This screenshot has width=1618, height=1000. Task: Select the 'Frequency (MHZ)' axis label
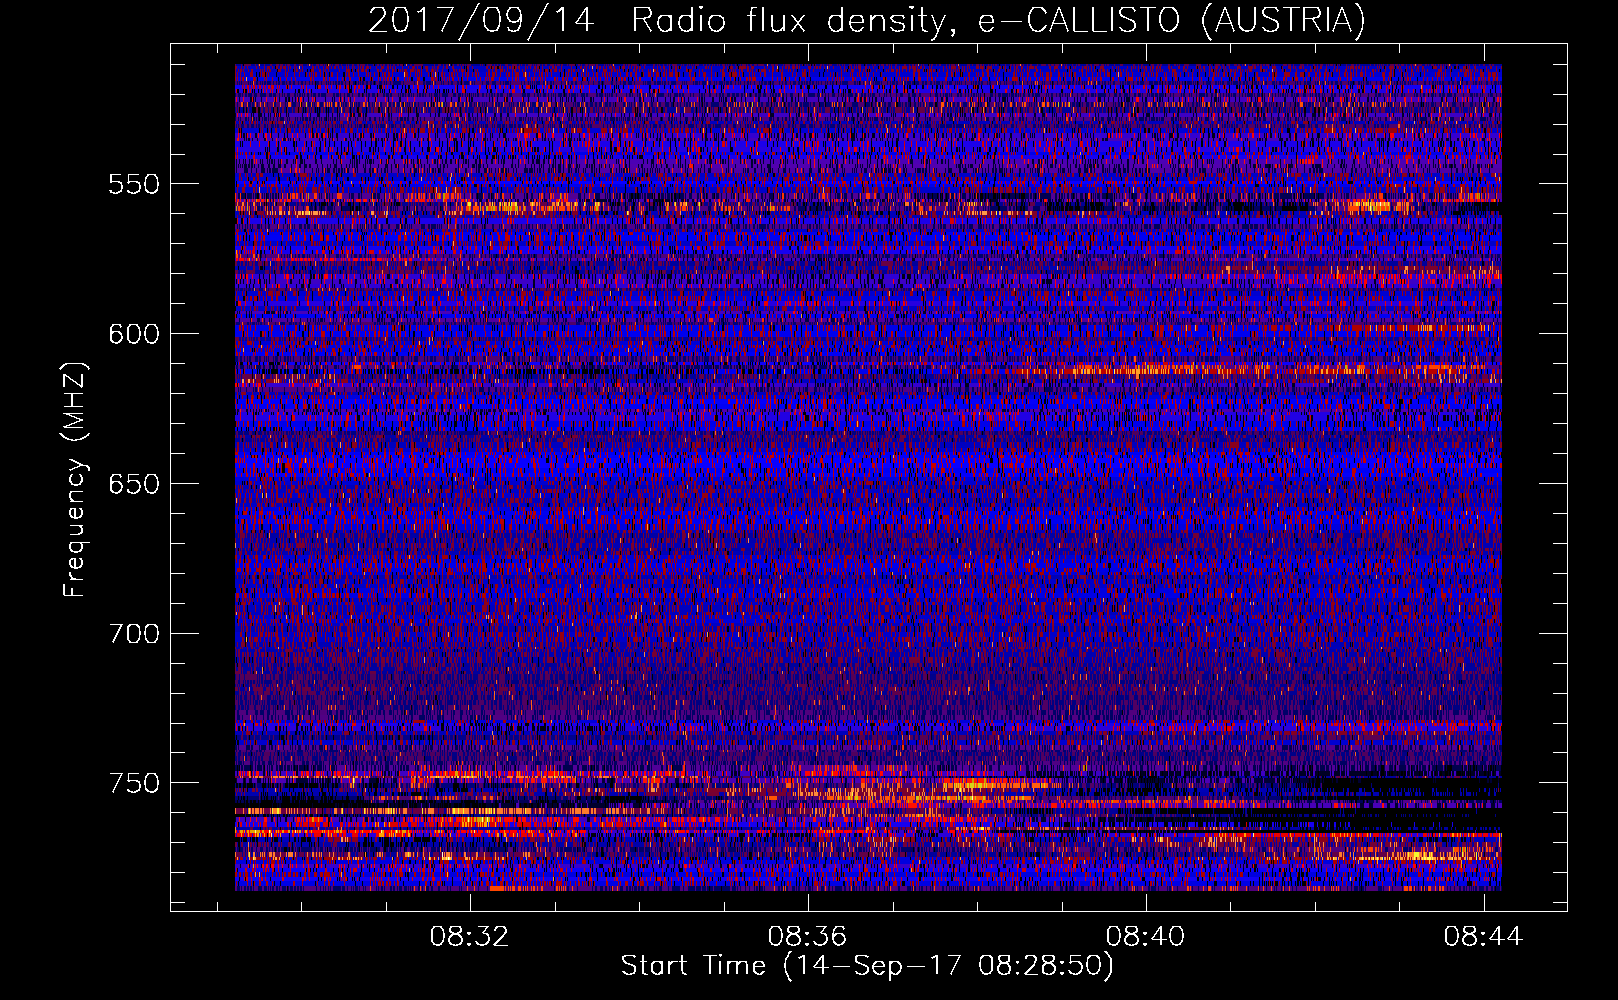coord(75,479)
